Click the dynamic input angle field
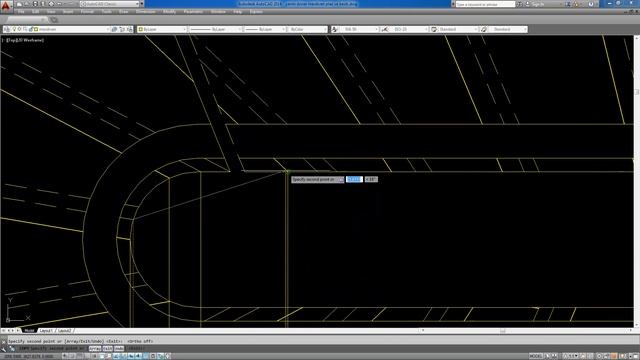Image resolution: width=640 pixels, height=360 pixels. 371,179
